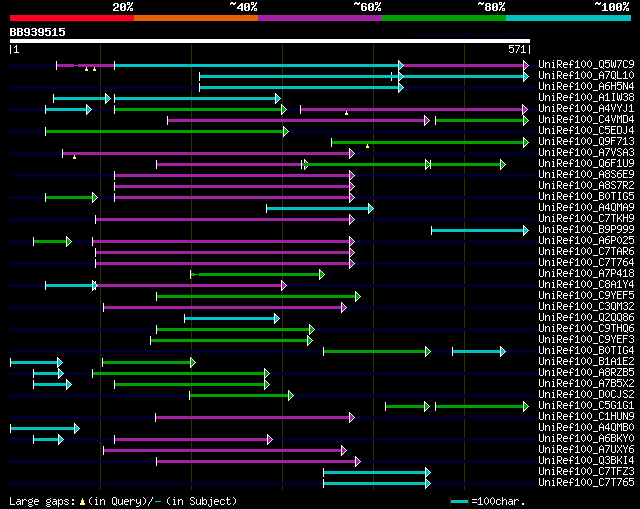Select the UniRef100_A7UXY6 label
The height and width of the screenshot is (509, 640).
pyautogui.click(x=586, y=450)
